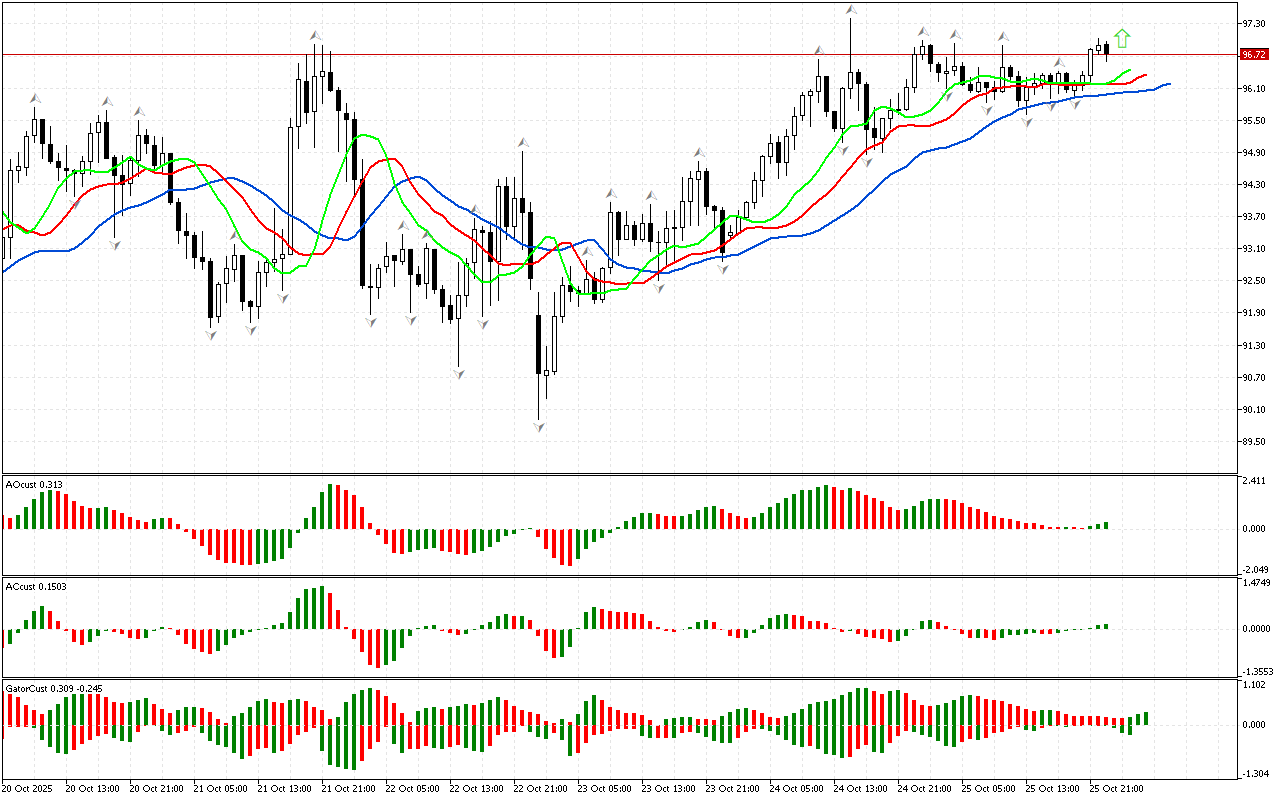The image size is (1280, 800).
Task: Select the right end of blue Alligator line
Action: point(1167,84)
